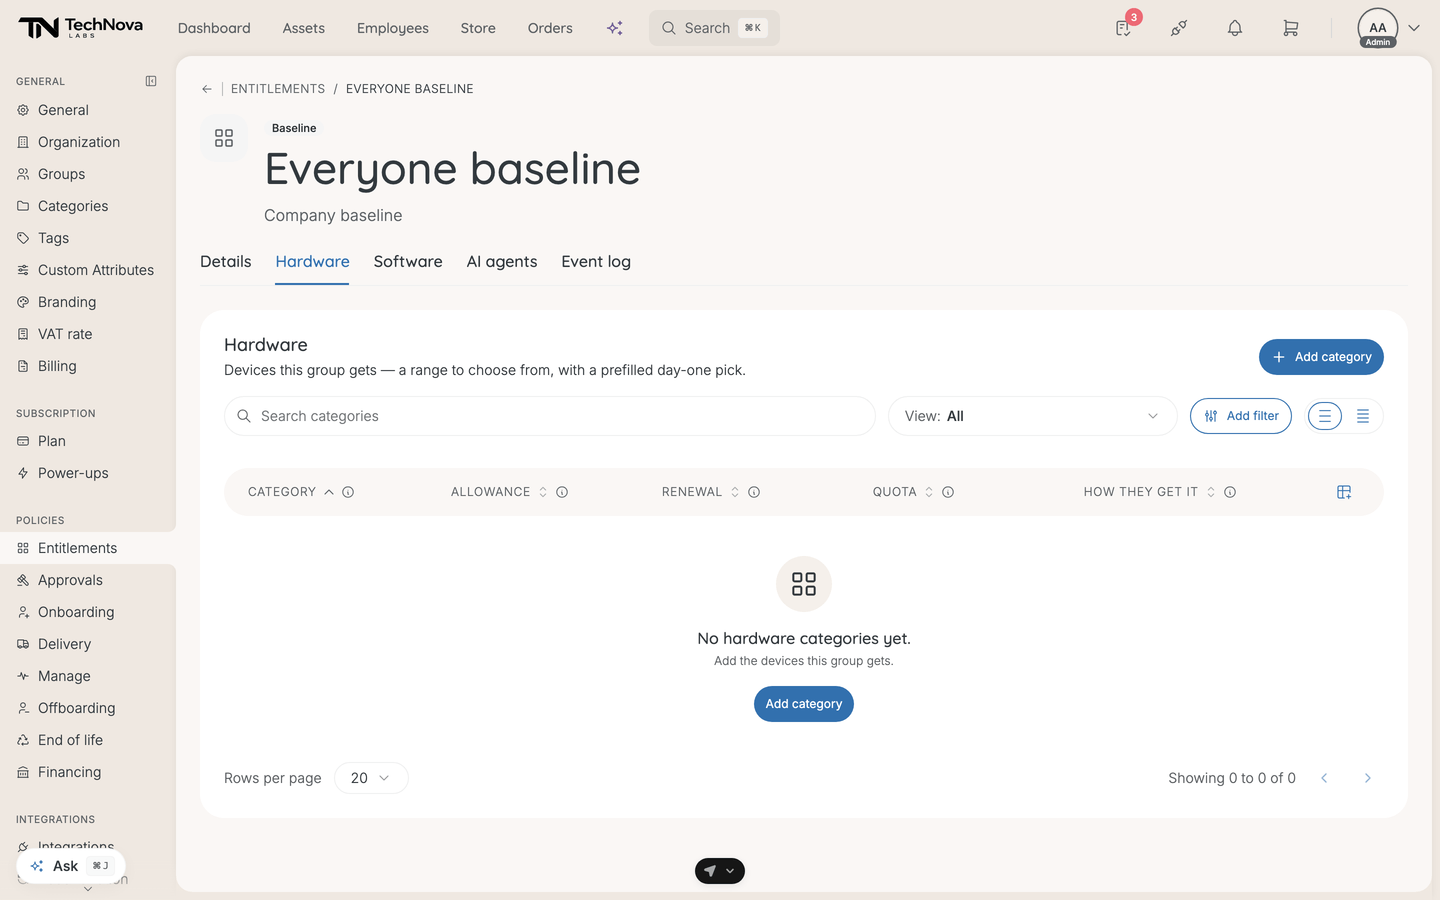The height and width of the screenshot is (900, 1440).
Task: Go back using the breadcrumb arrow
Action: (207, 89)
